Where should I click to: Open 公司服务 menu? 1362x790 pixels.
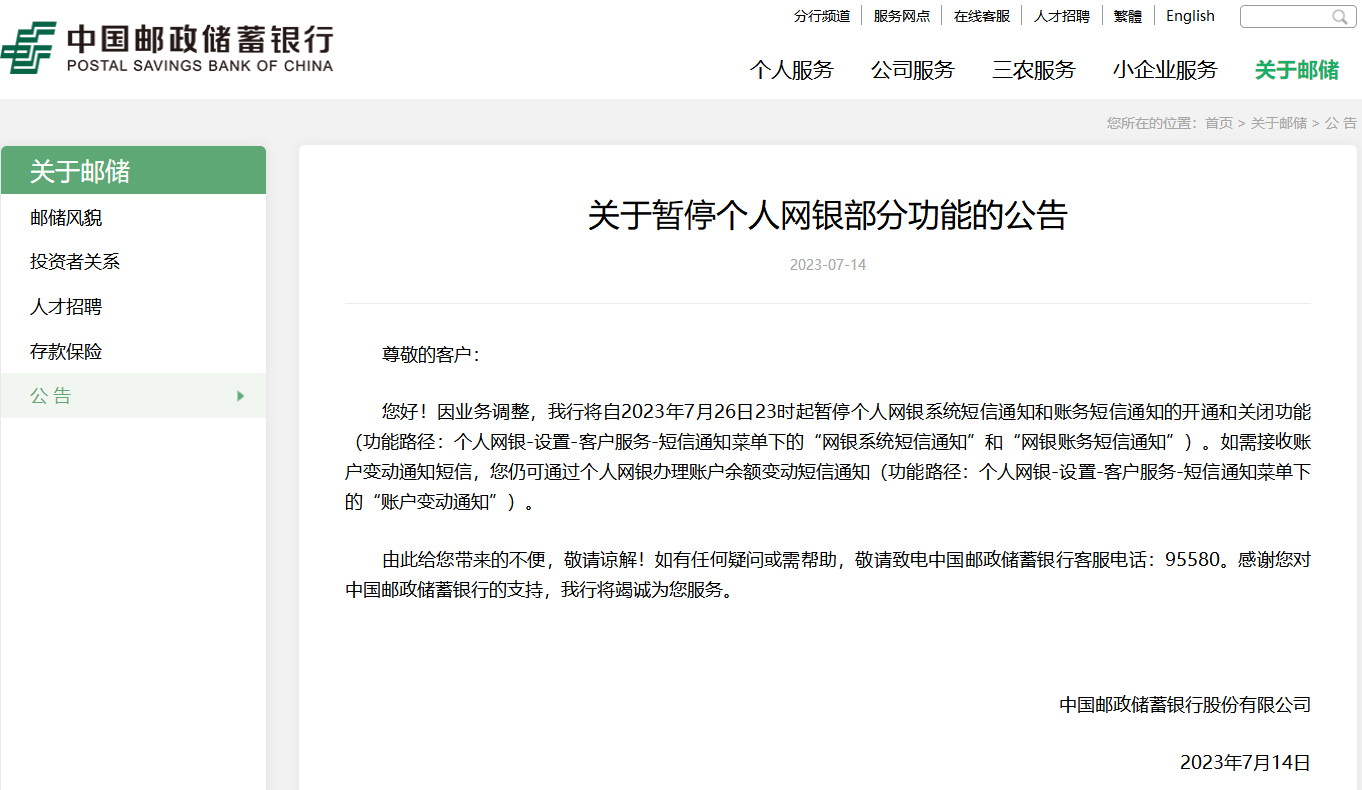[913, 70]
